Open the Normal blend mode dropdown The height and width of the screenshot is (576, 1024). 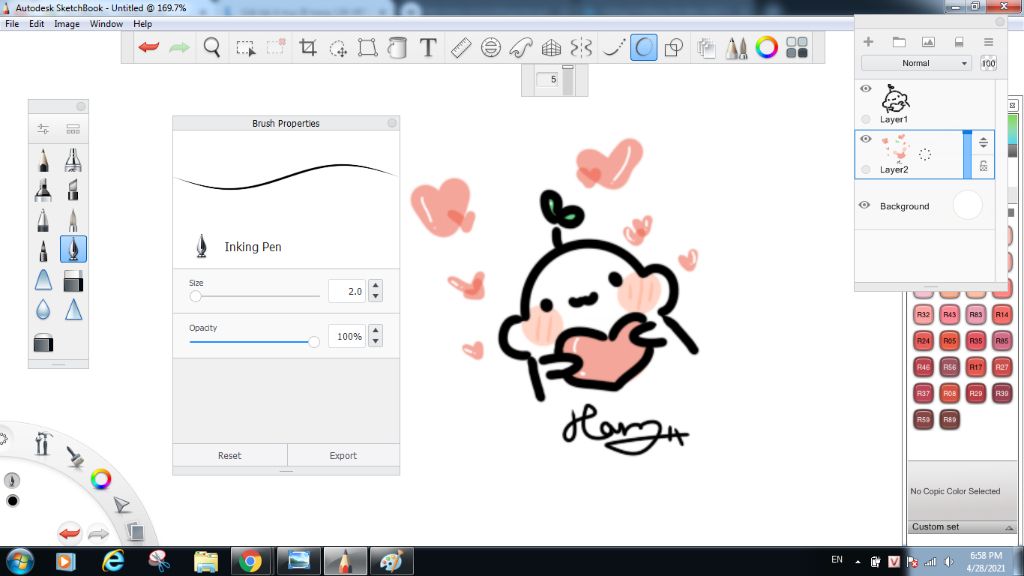(916, 63)
